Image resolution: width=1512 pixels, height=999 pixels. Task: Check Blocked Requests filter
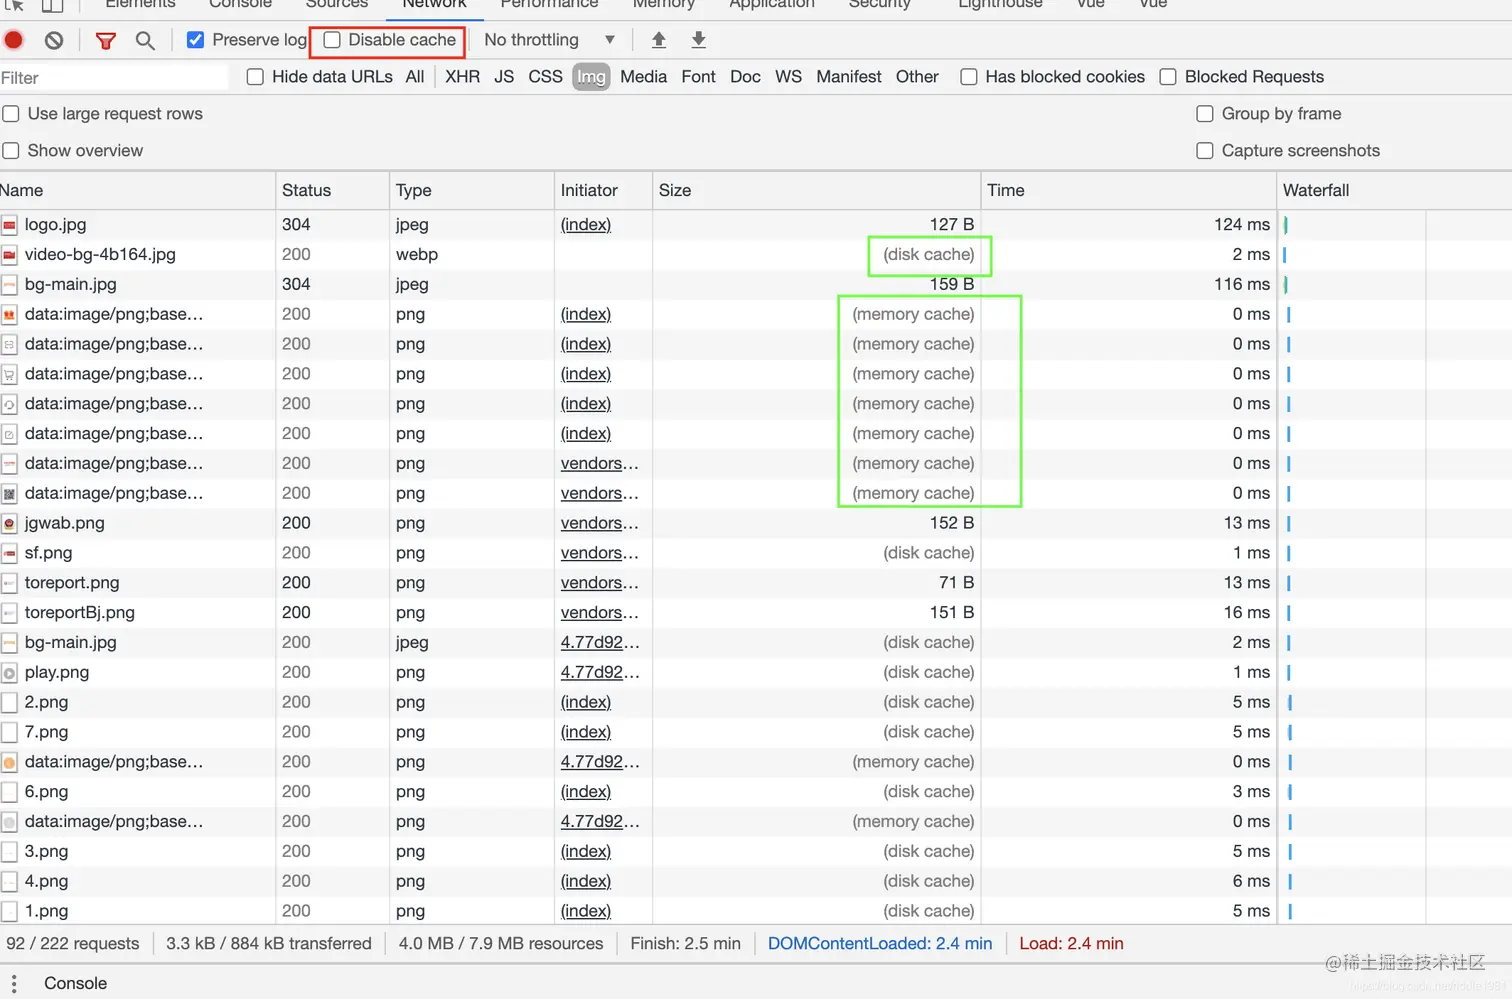tap(1167, 77)
